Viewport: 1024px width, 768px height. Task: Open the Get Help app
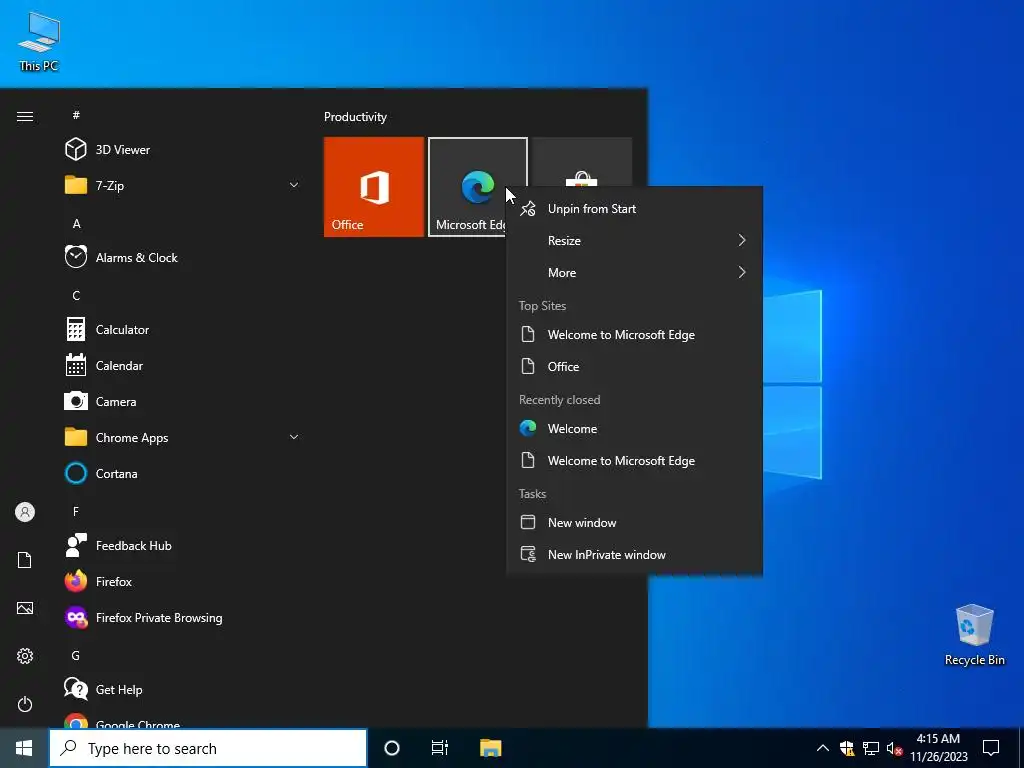[x=183, y=690]
